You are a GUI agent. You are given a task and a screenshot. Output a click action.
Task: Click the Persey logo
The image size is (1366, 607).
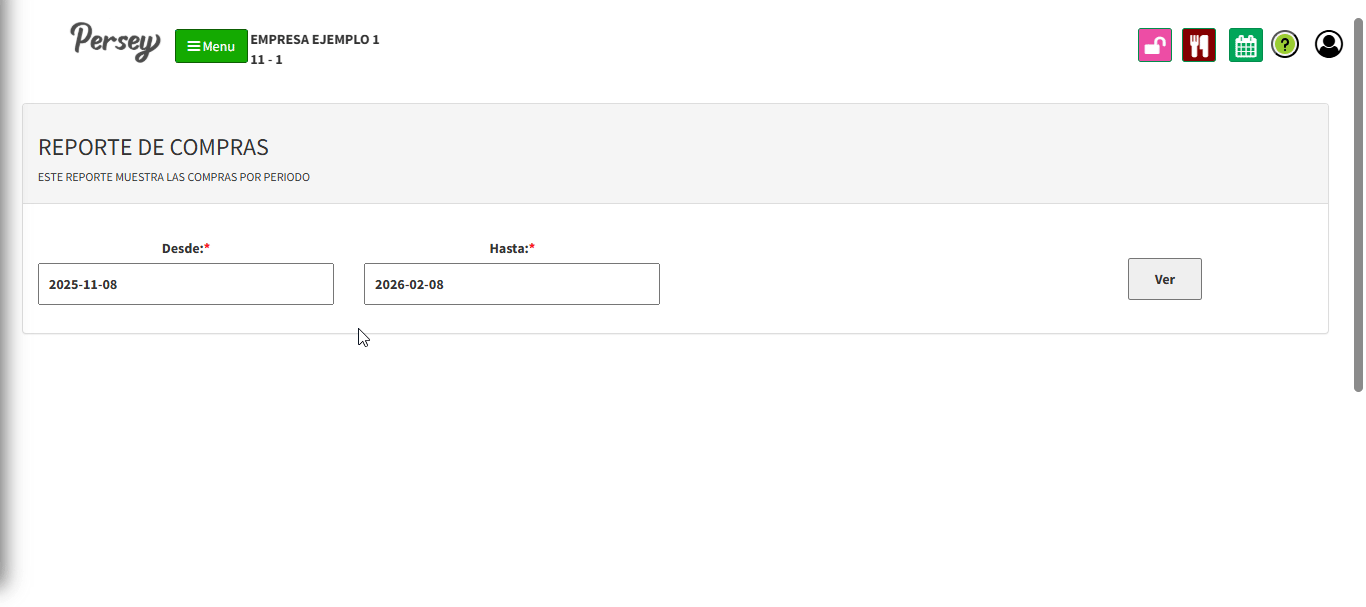[x=115, y=42]
